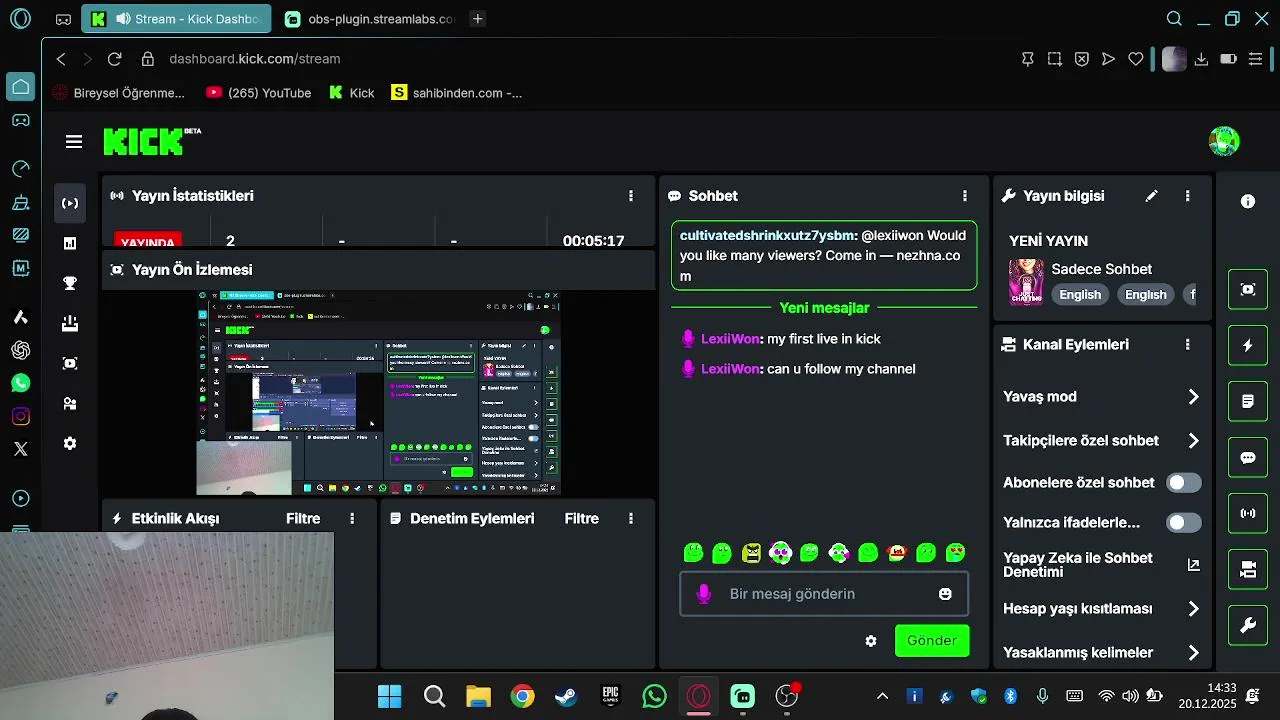Toggle Abonelere özel sohbet switch
This screenshot has height=720, width=1280.
pyautogui.click(x=1184, y=483)
